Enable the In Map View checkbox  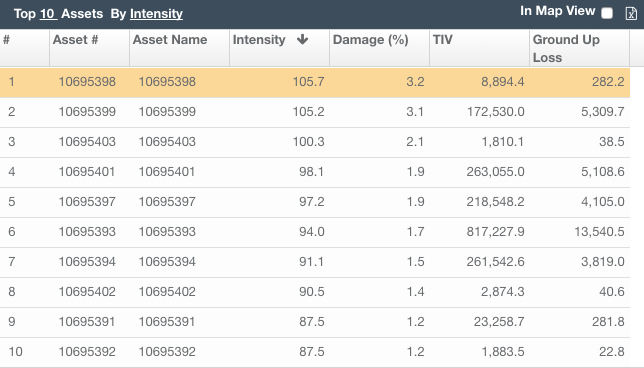607,13
